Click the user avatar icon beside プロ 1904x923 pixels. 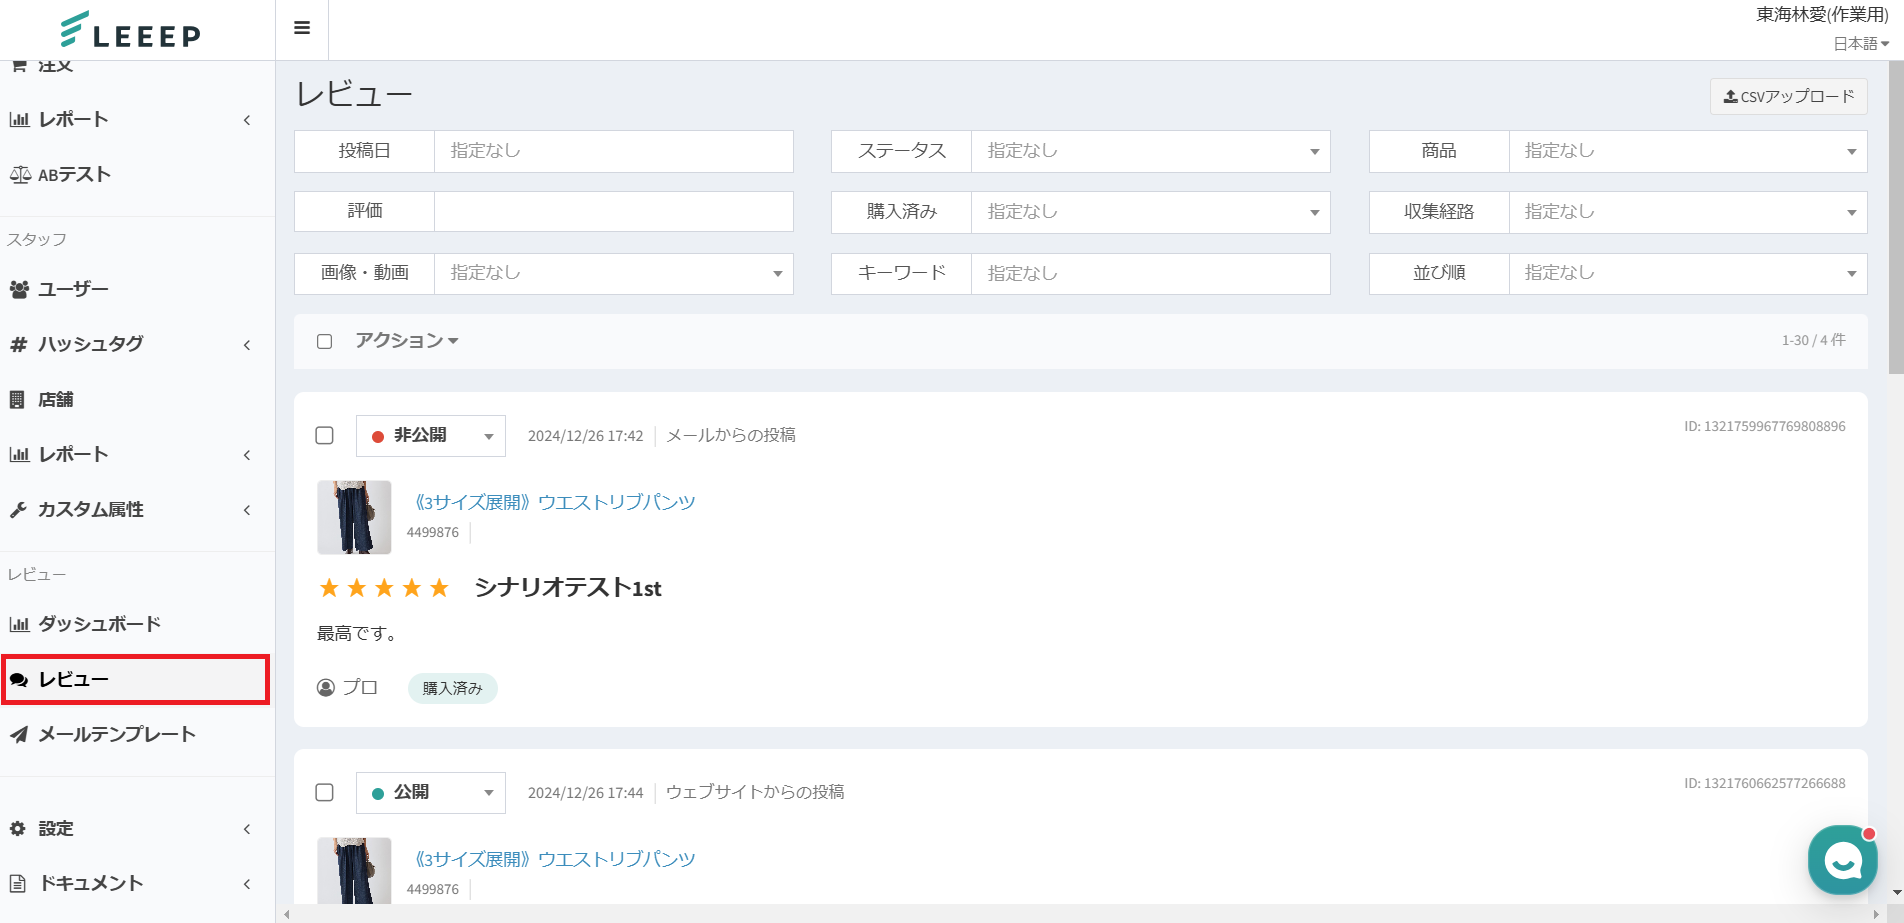326,688
